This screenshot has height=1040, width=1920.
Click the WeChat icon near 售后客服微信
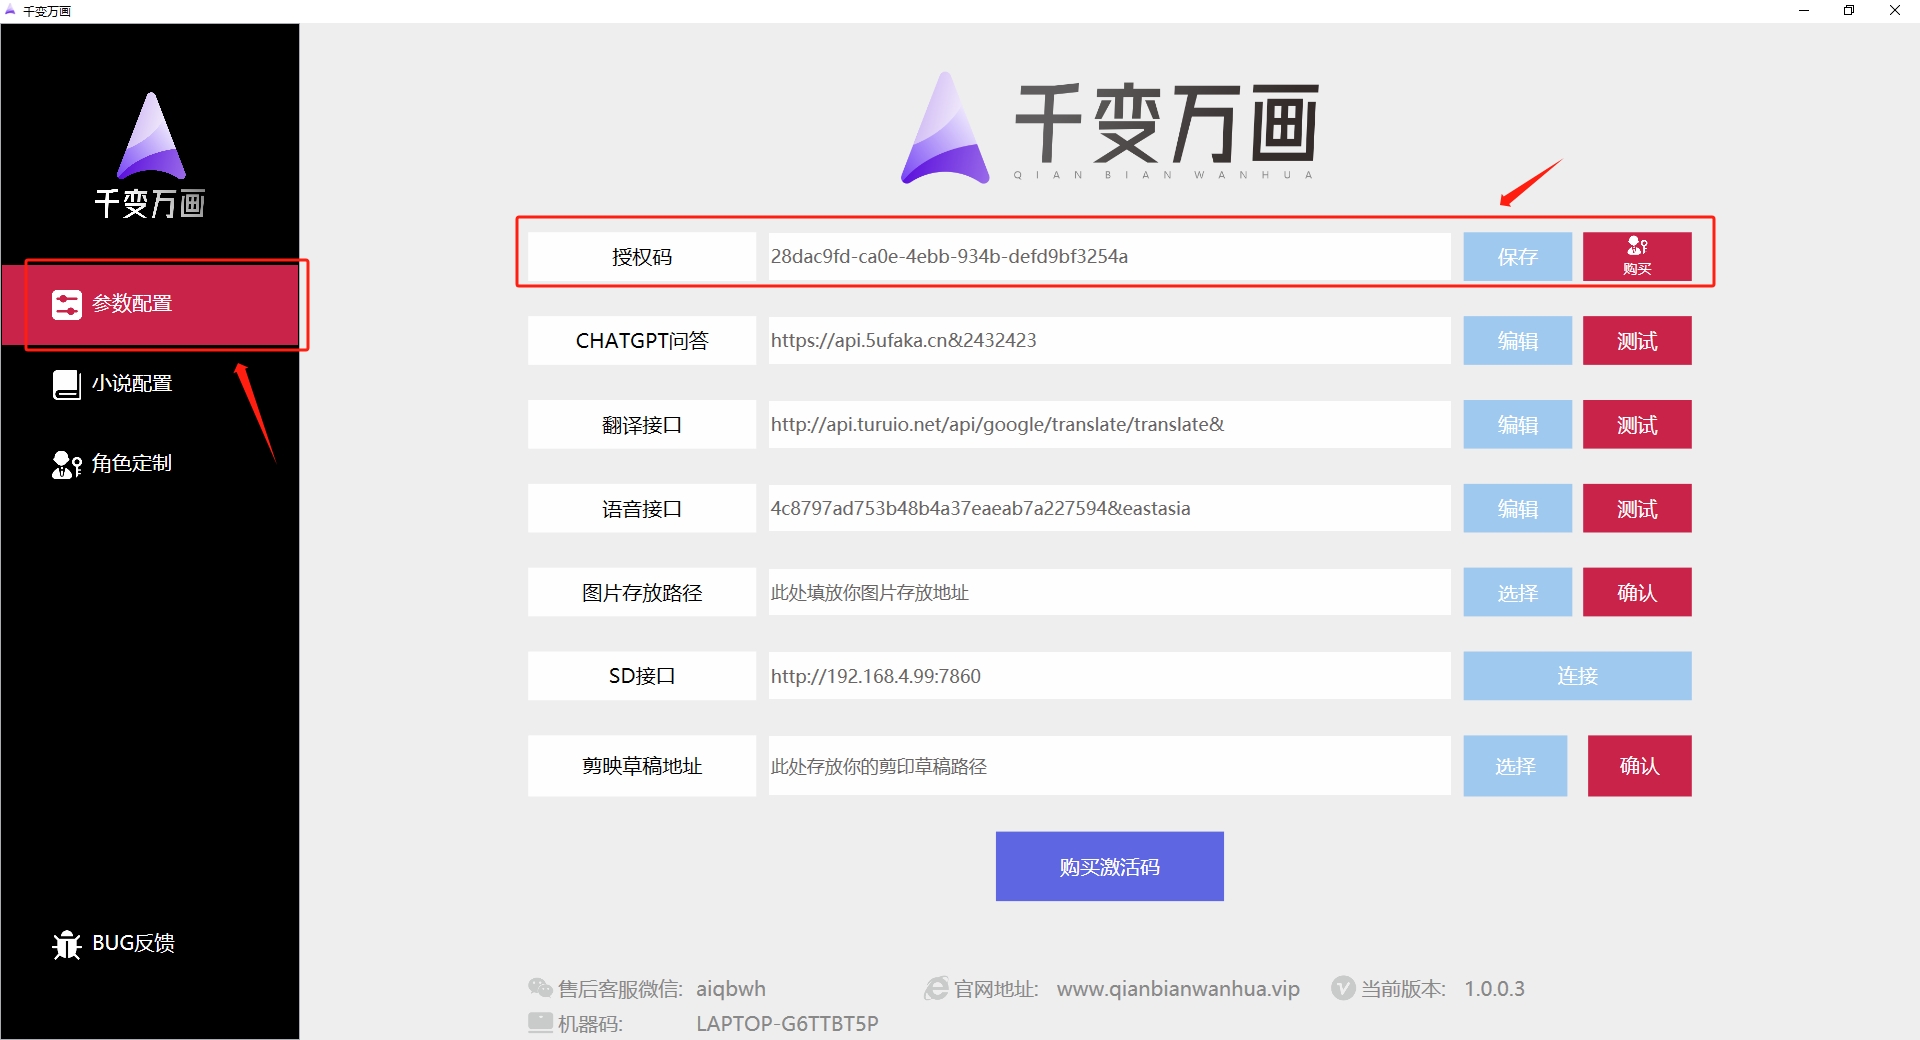(x=540, y=988)
